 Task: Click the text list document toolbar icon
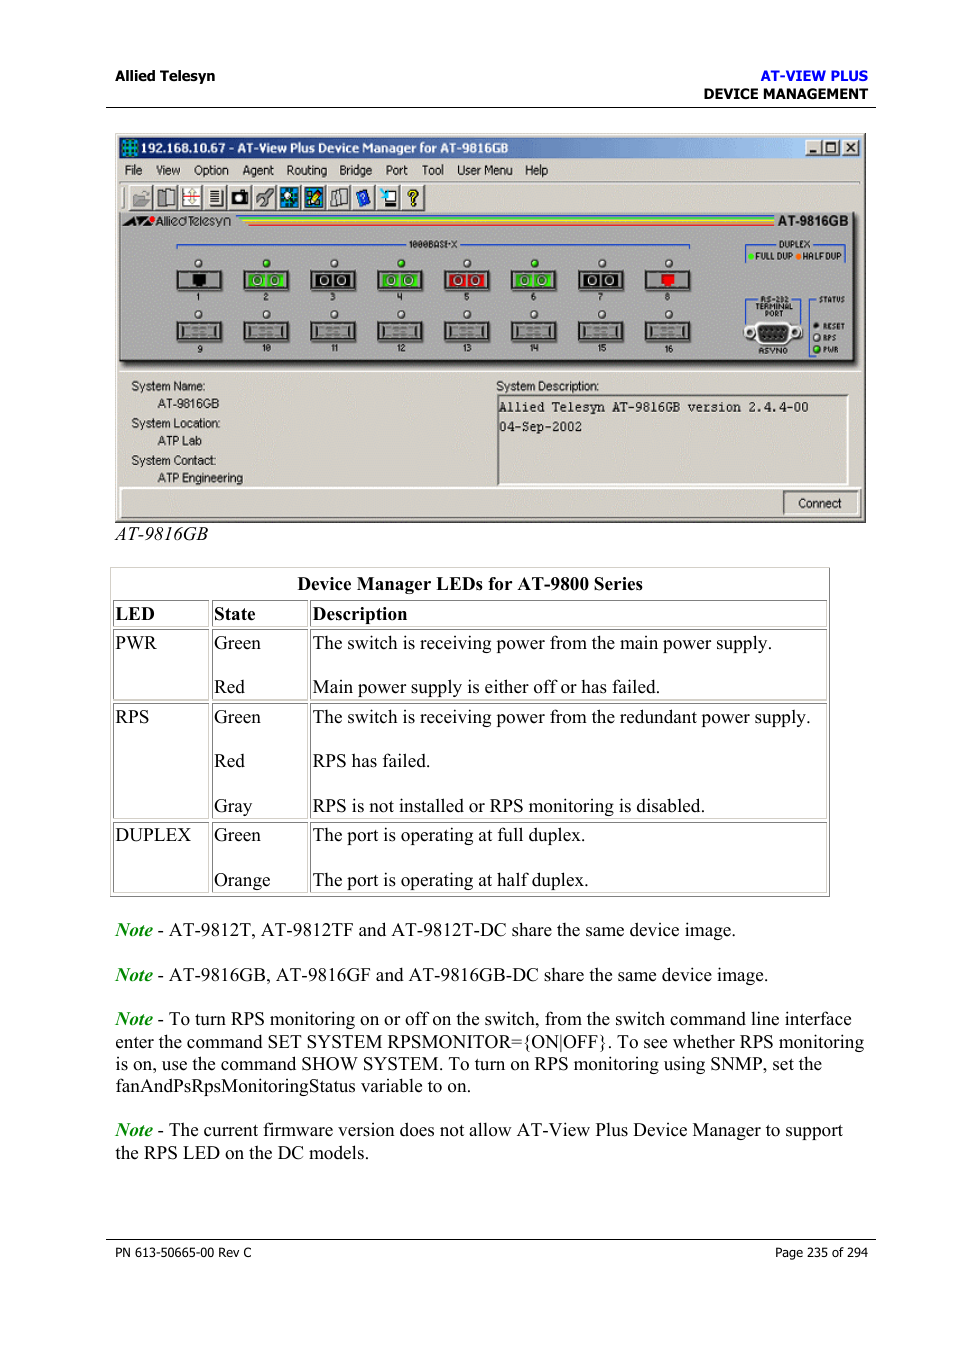tap(216, 198)
